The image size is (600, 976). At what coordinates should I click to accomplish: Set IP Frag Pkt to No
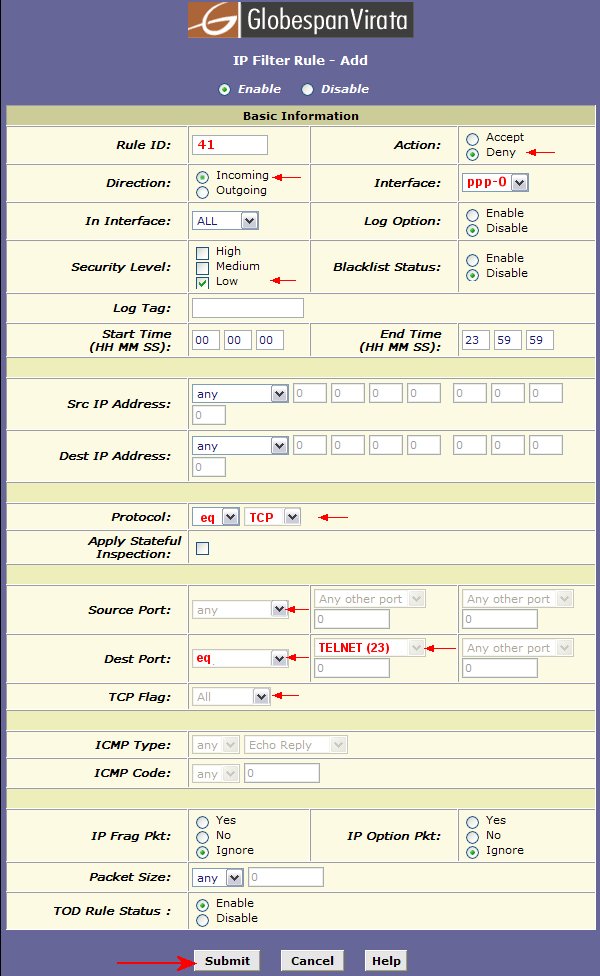pos(202,837)
